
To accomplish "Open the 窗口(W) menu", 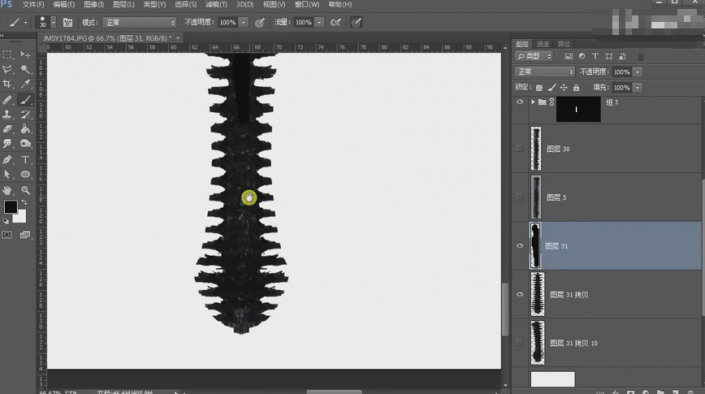I will 307,4.
